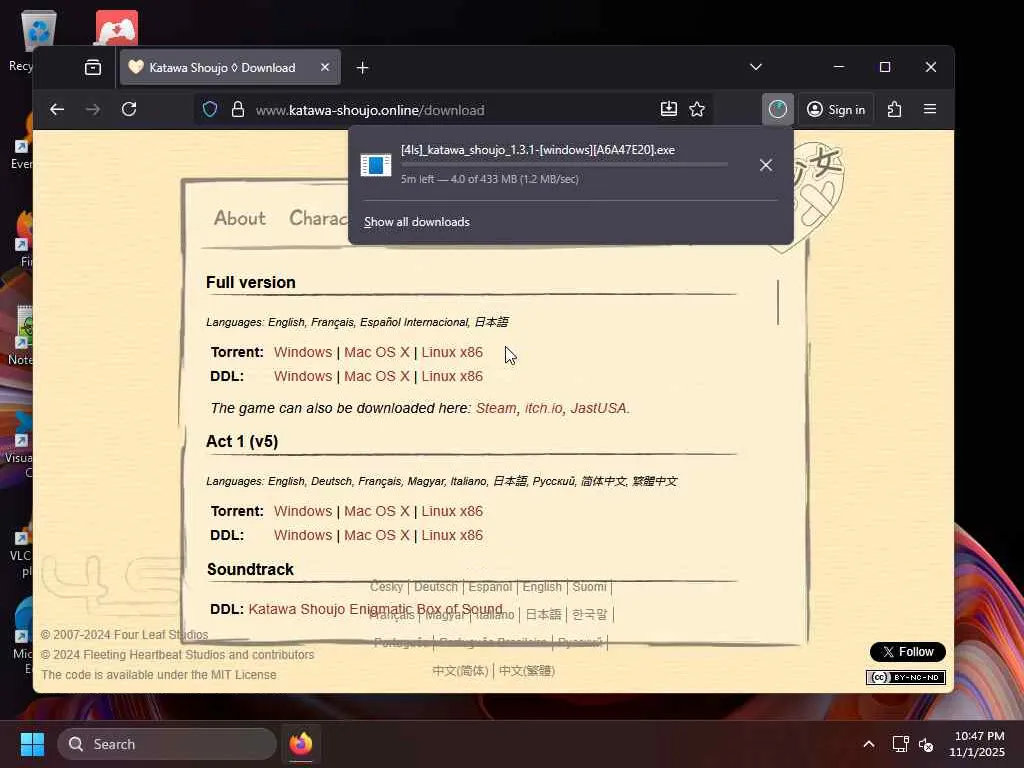Image resolution: width=1024 pixels, height=768 pixels.
Task: Open Katawa Shoujo Enigmatic Box of Sound link
Action: click(x=376, y=609)
